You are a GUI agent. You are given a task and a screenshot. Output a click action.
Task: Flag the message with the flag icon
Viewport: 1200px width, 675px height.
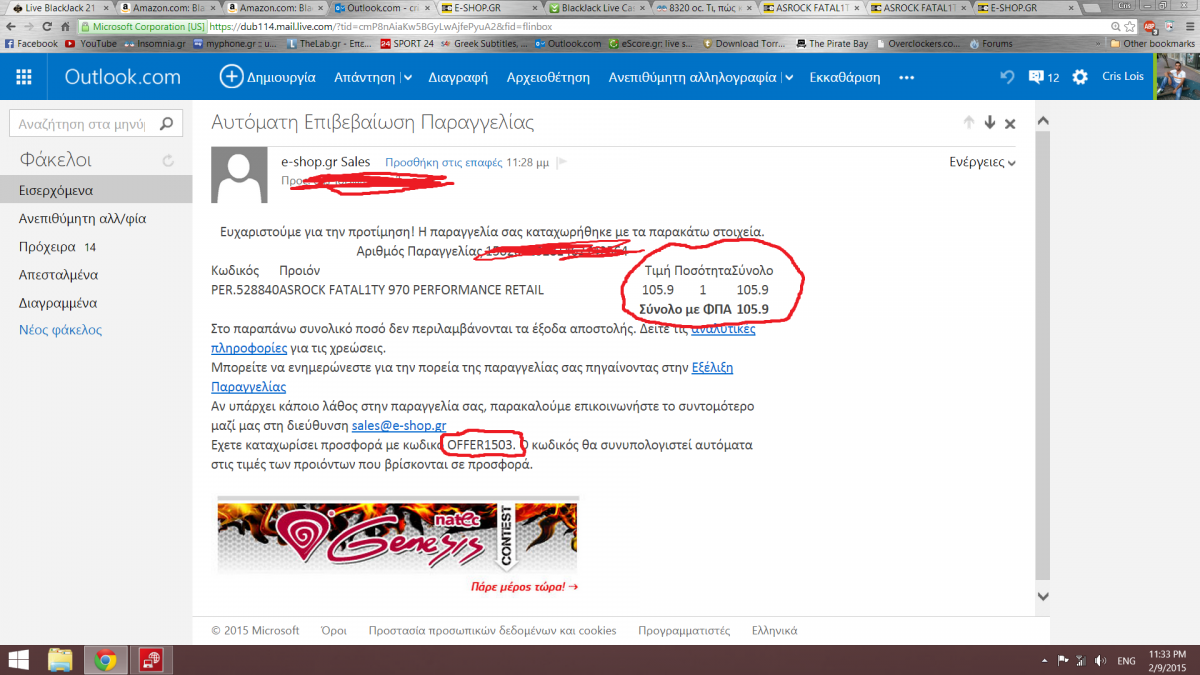(562, 162)
